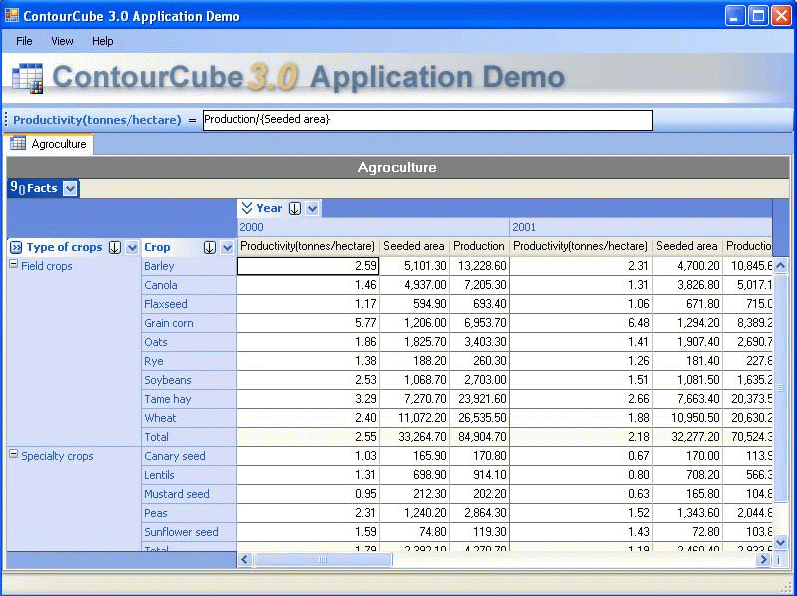Image resolution: width=797 pixels, height=596 pixels.
Task: Click the title bar application icon
Action: click(12, 15)
